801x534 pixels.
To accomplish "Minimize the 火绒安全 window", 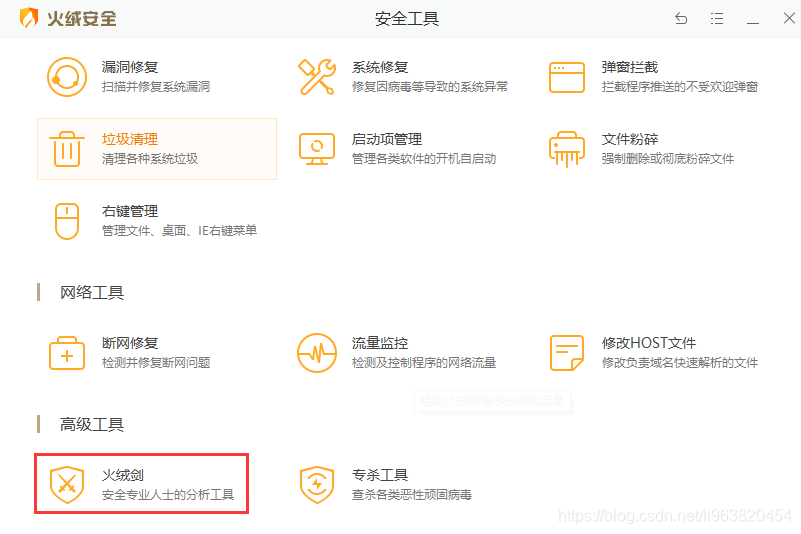I will pyautogui.click(x=752, y=22).
